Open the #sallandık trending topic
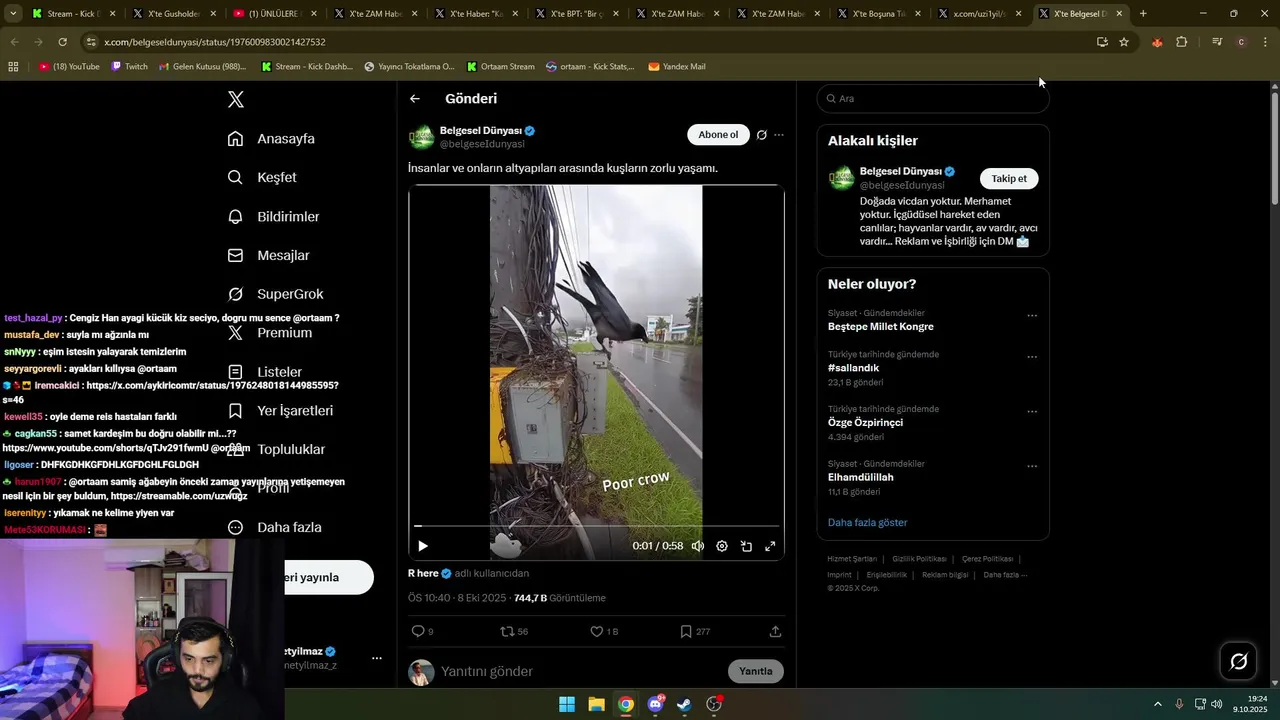 click(855, 368)
